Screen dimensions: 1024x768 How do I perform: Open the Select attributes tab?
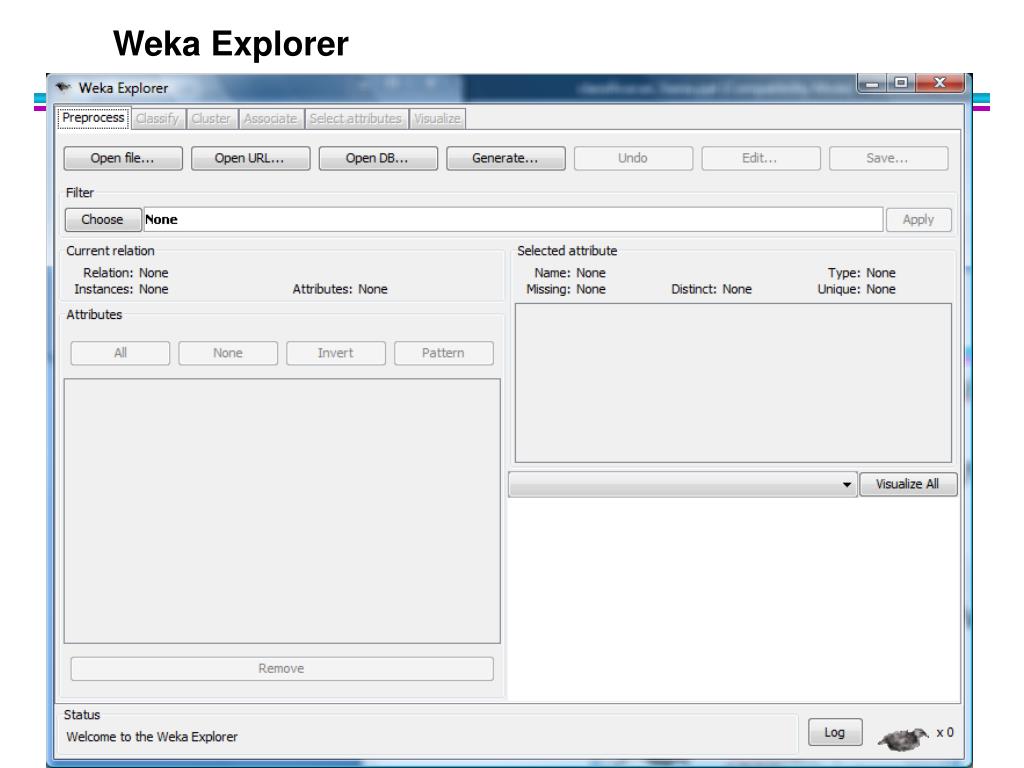click(x=356, y=119)
